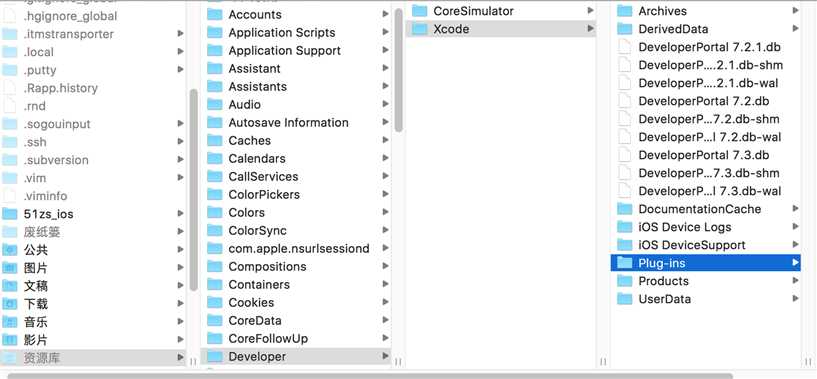Select the Containers folder row

[x=296, y=285]
